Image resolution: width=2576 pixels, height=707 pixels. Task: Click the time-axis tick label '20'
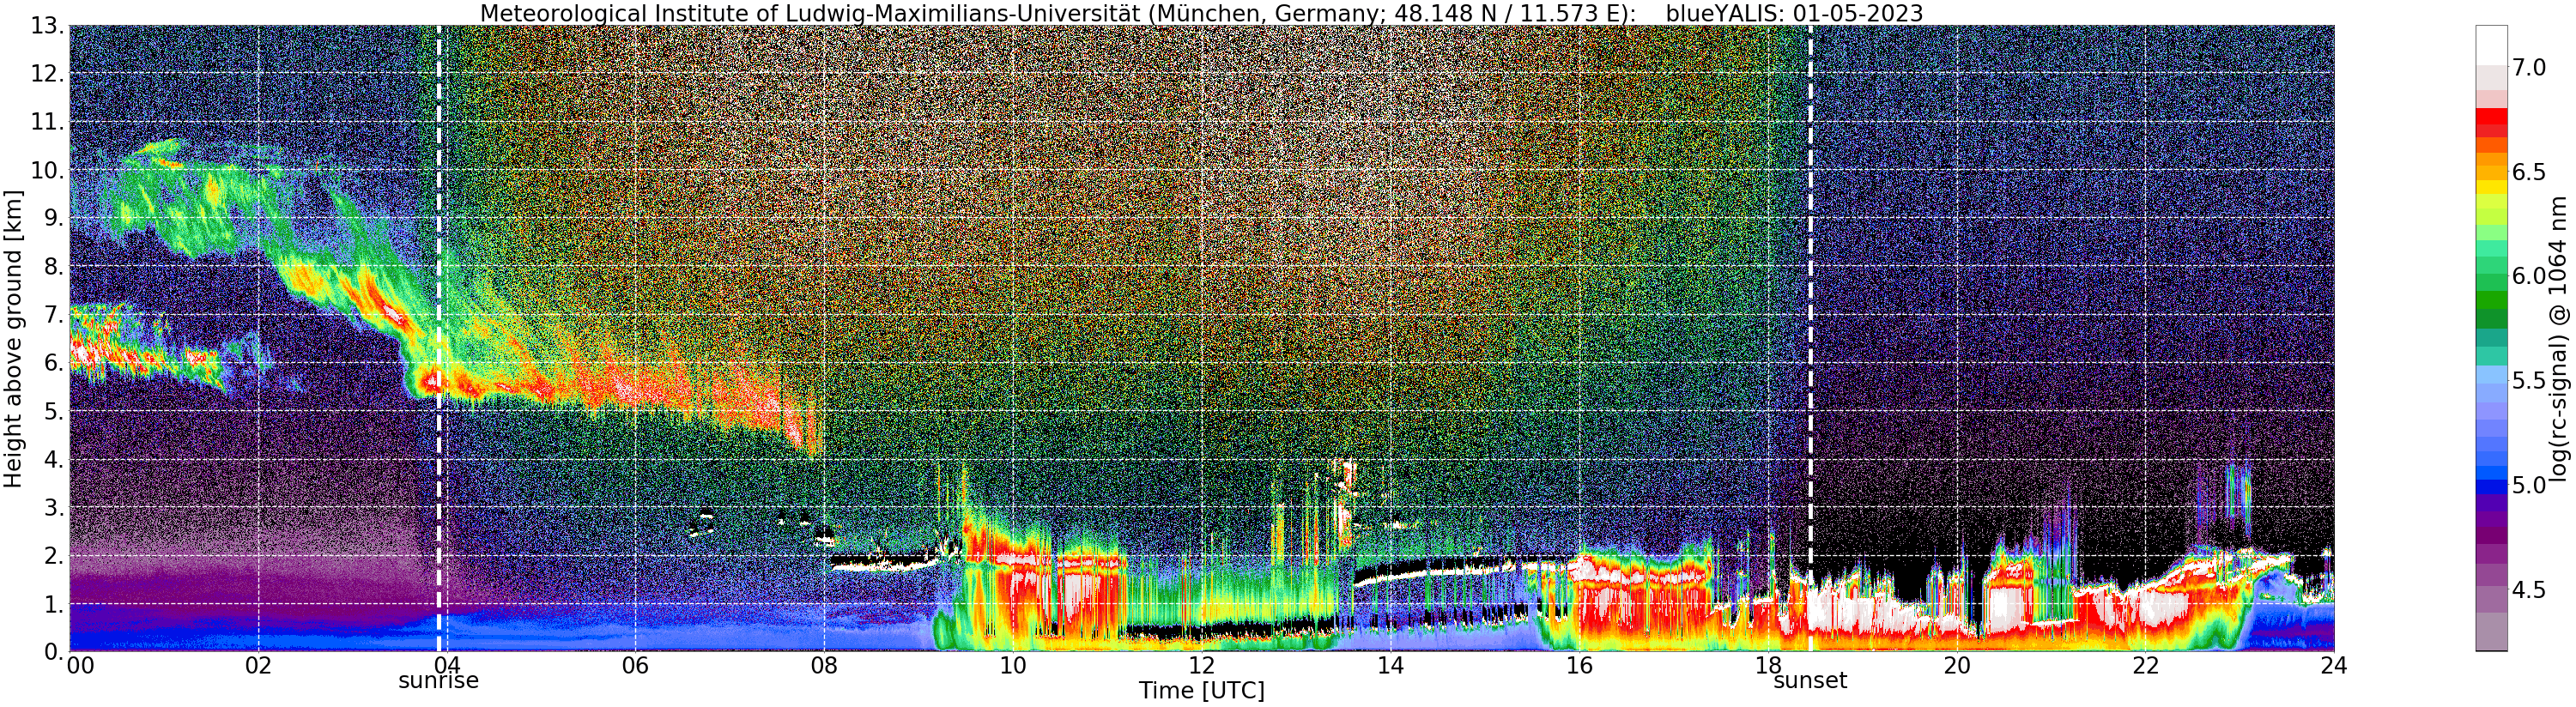1956,666
